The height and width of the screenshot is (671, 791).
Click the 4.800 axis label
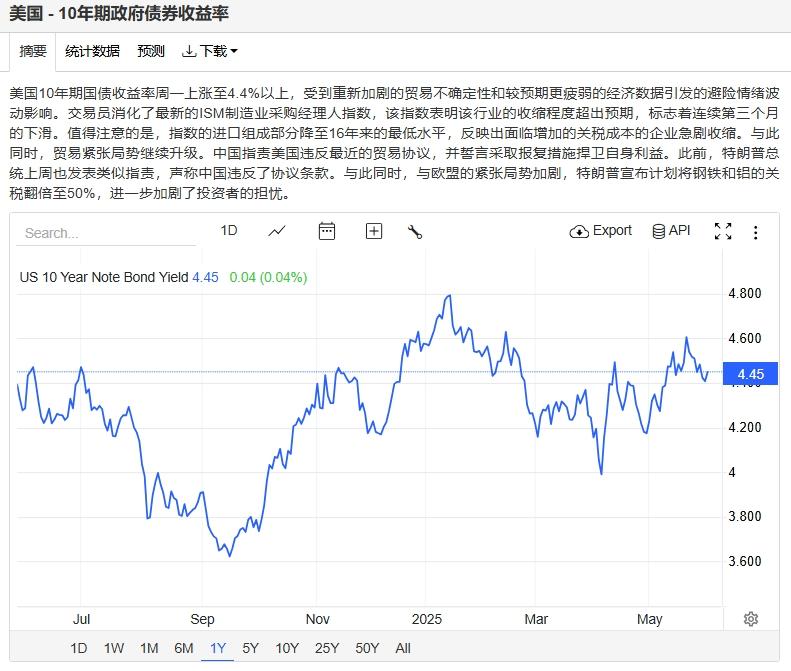[x=745, y=293]
